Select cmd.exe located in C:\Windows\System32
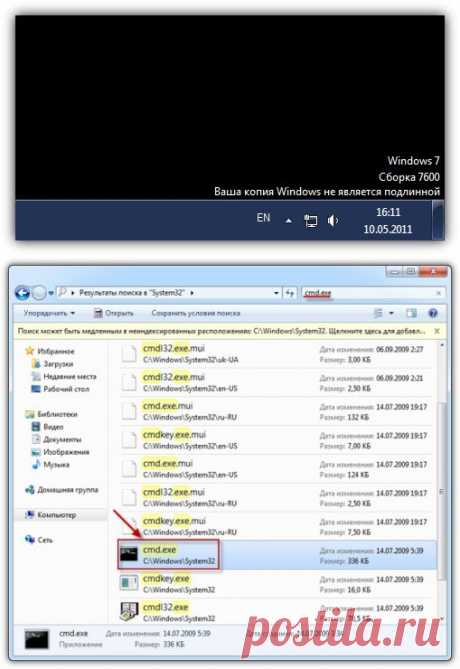The width and height of the screenshot is (460, 669). point(276,555)
